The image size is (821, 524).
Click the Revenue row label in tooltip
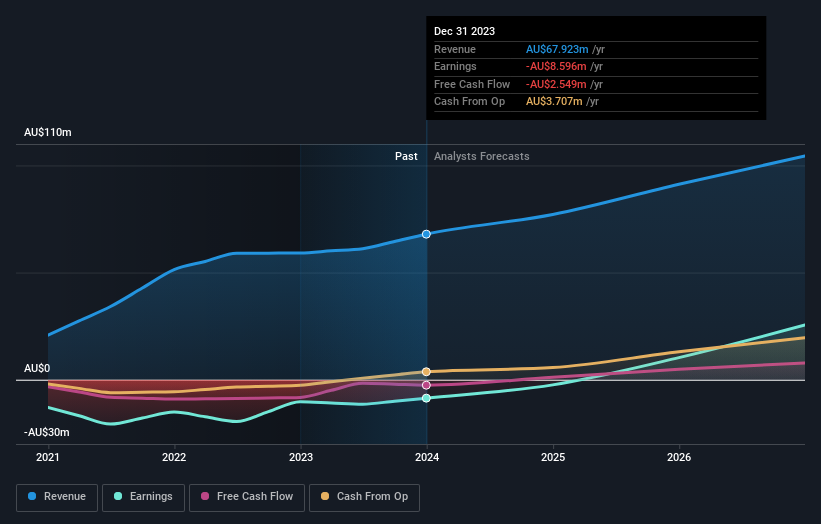point(455,49)
